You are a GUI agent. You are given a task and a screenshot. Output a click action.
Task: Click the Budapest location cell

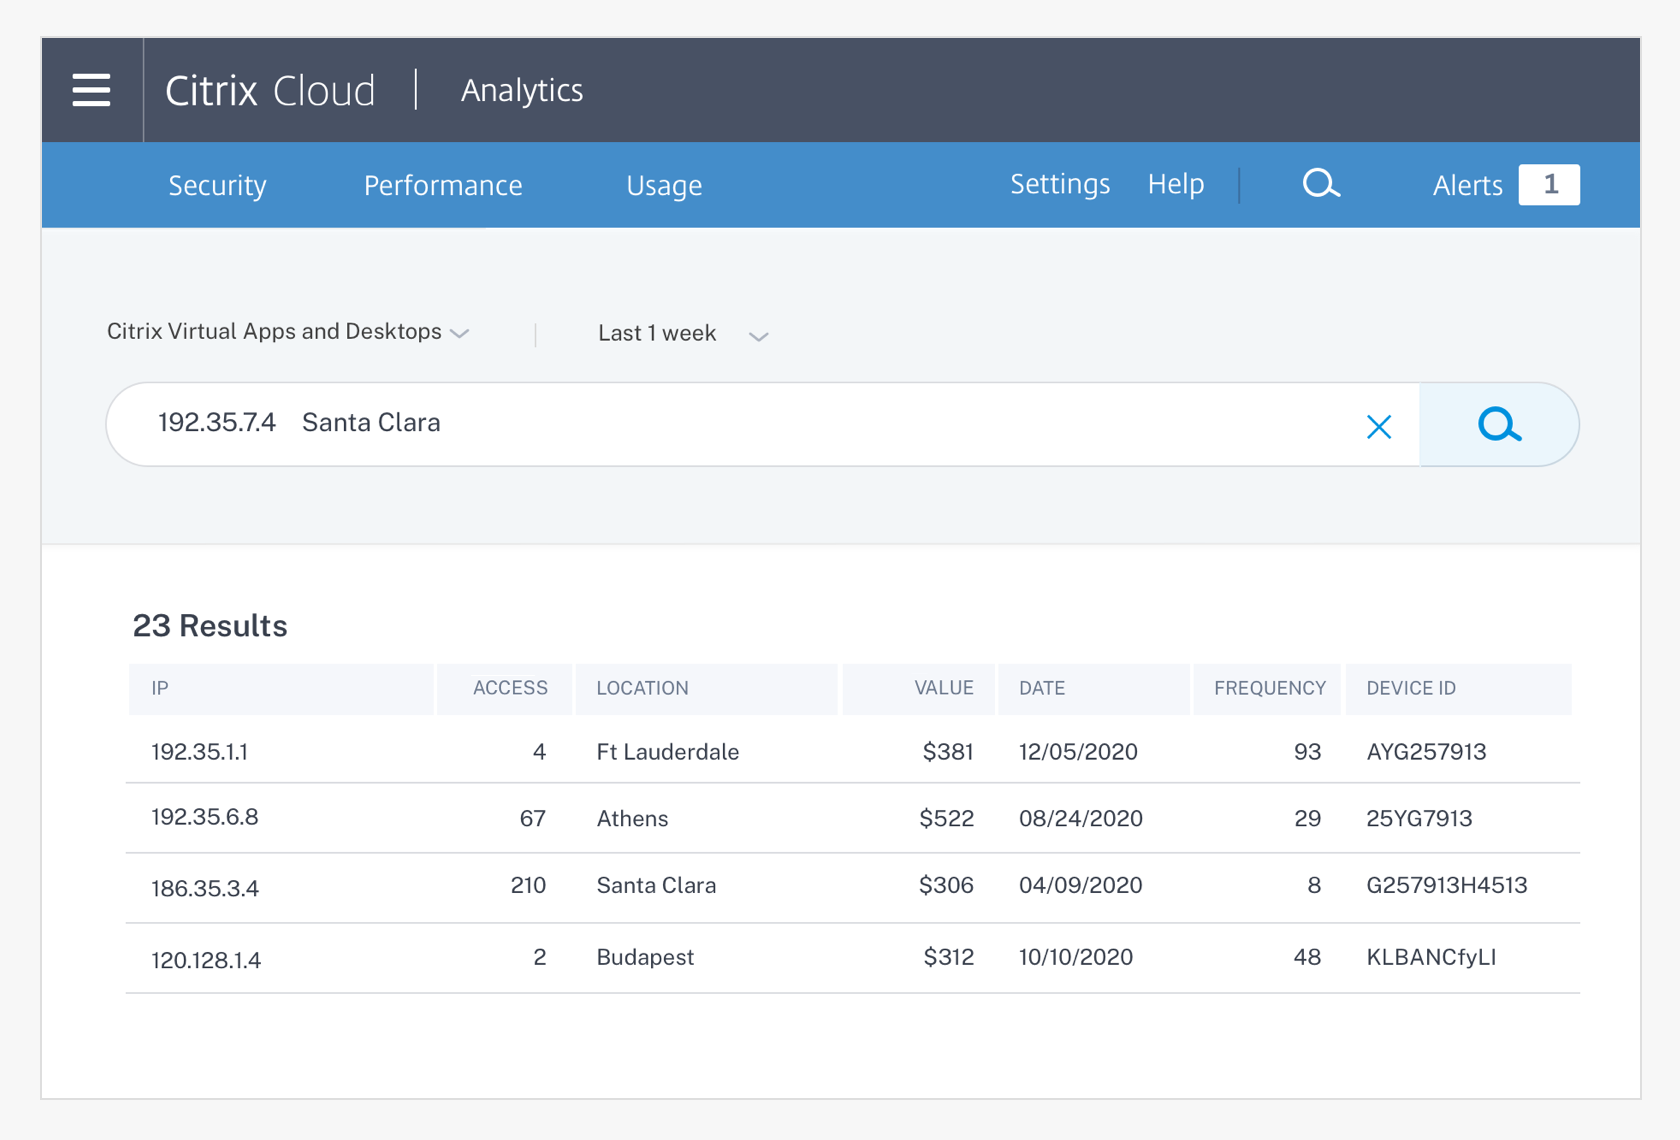[x=645, y=957]
